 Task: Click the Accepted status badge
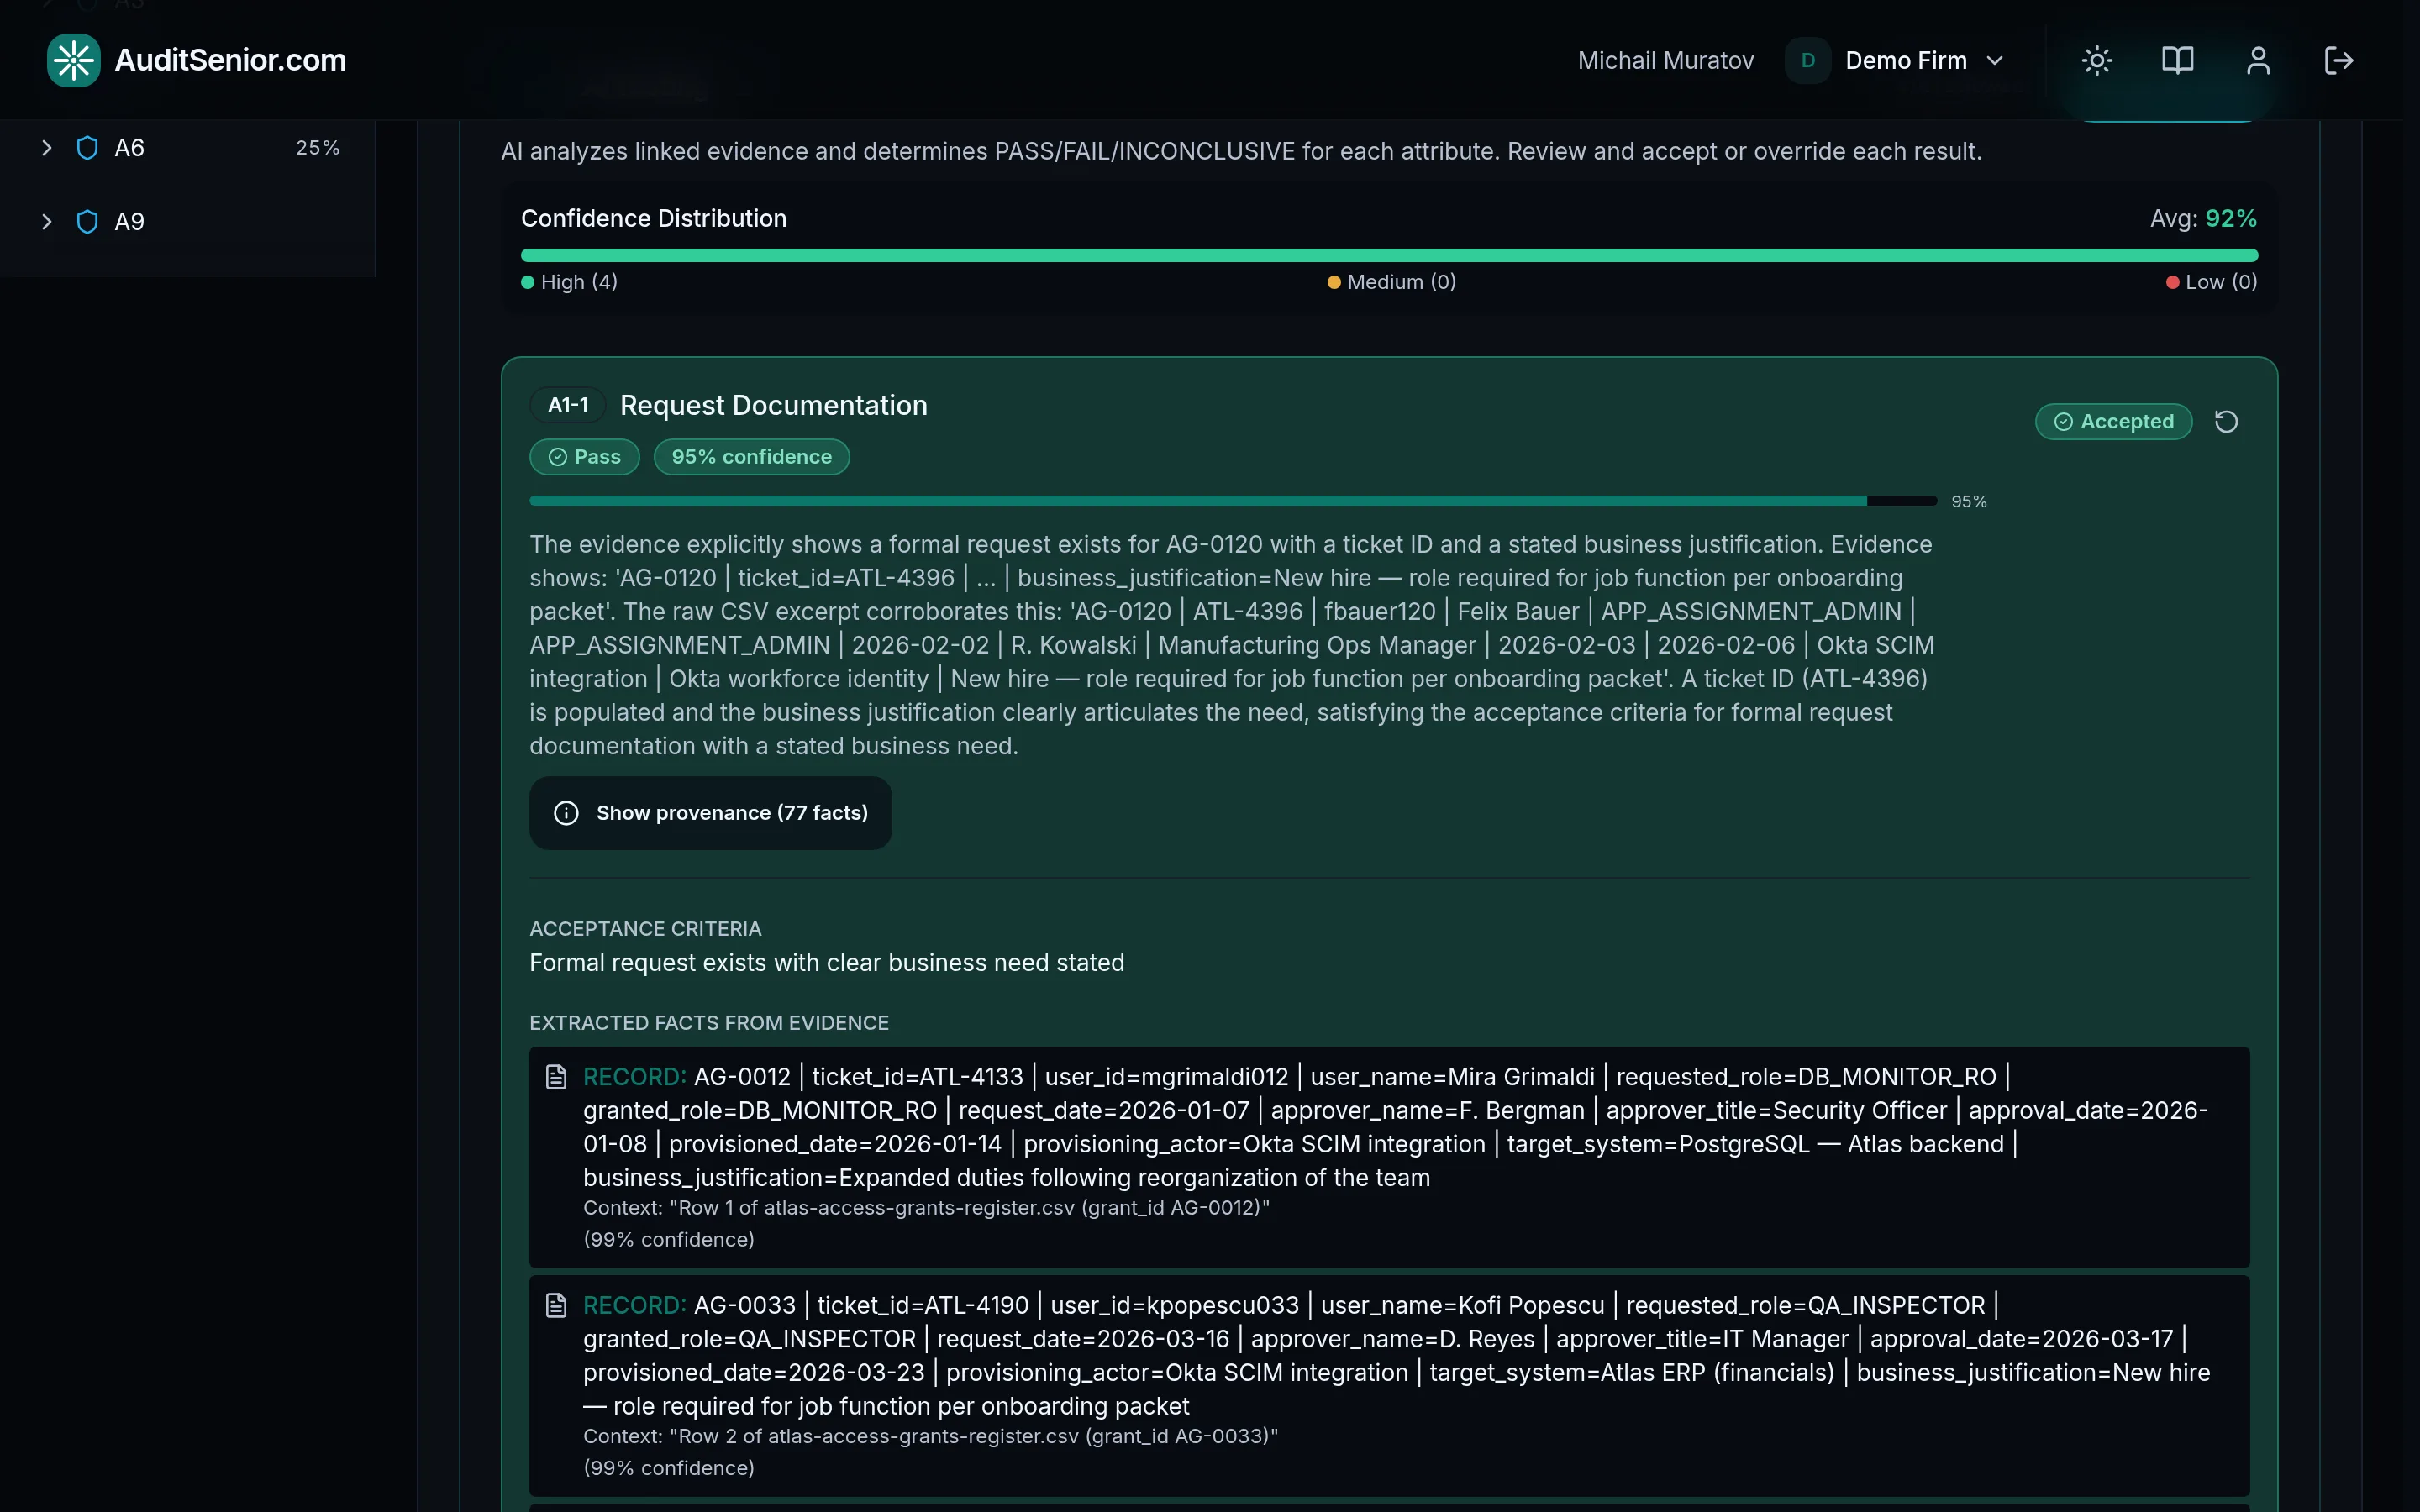(x=2113, y=422)
